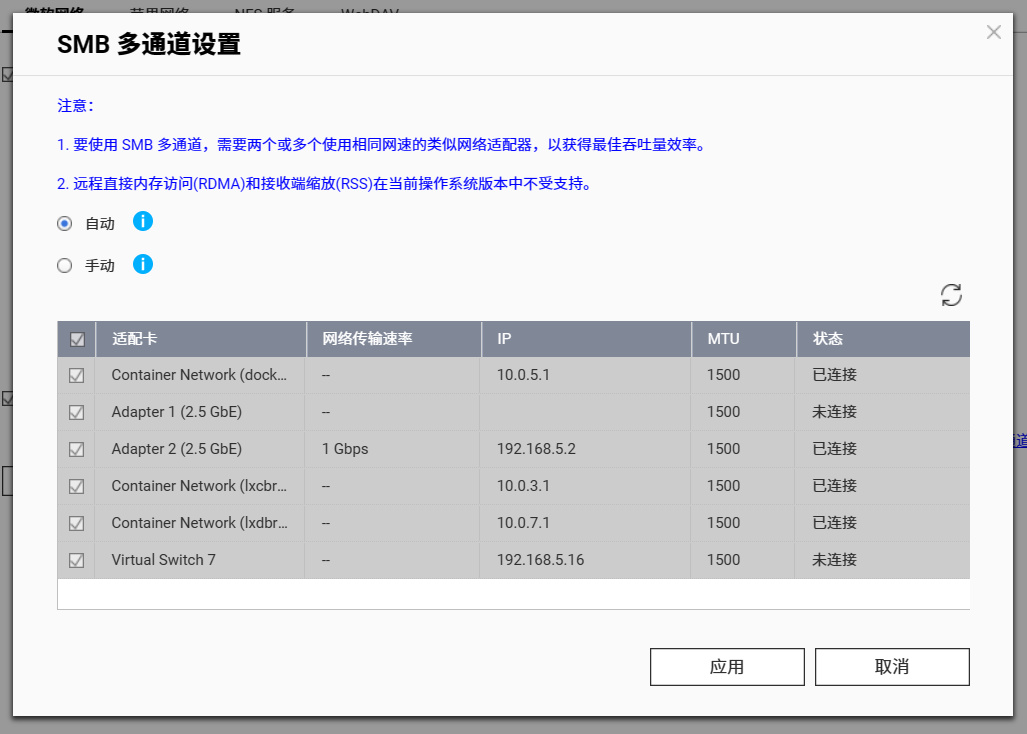Click the 取消 button
Screen dimensions: 1027x734
892,667
